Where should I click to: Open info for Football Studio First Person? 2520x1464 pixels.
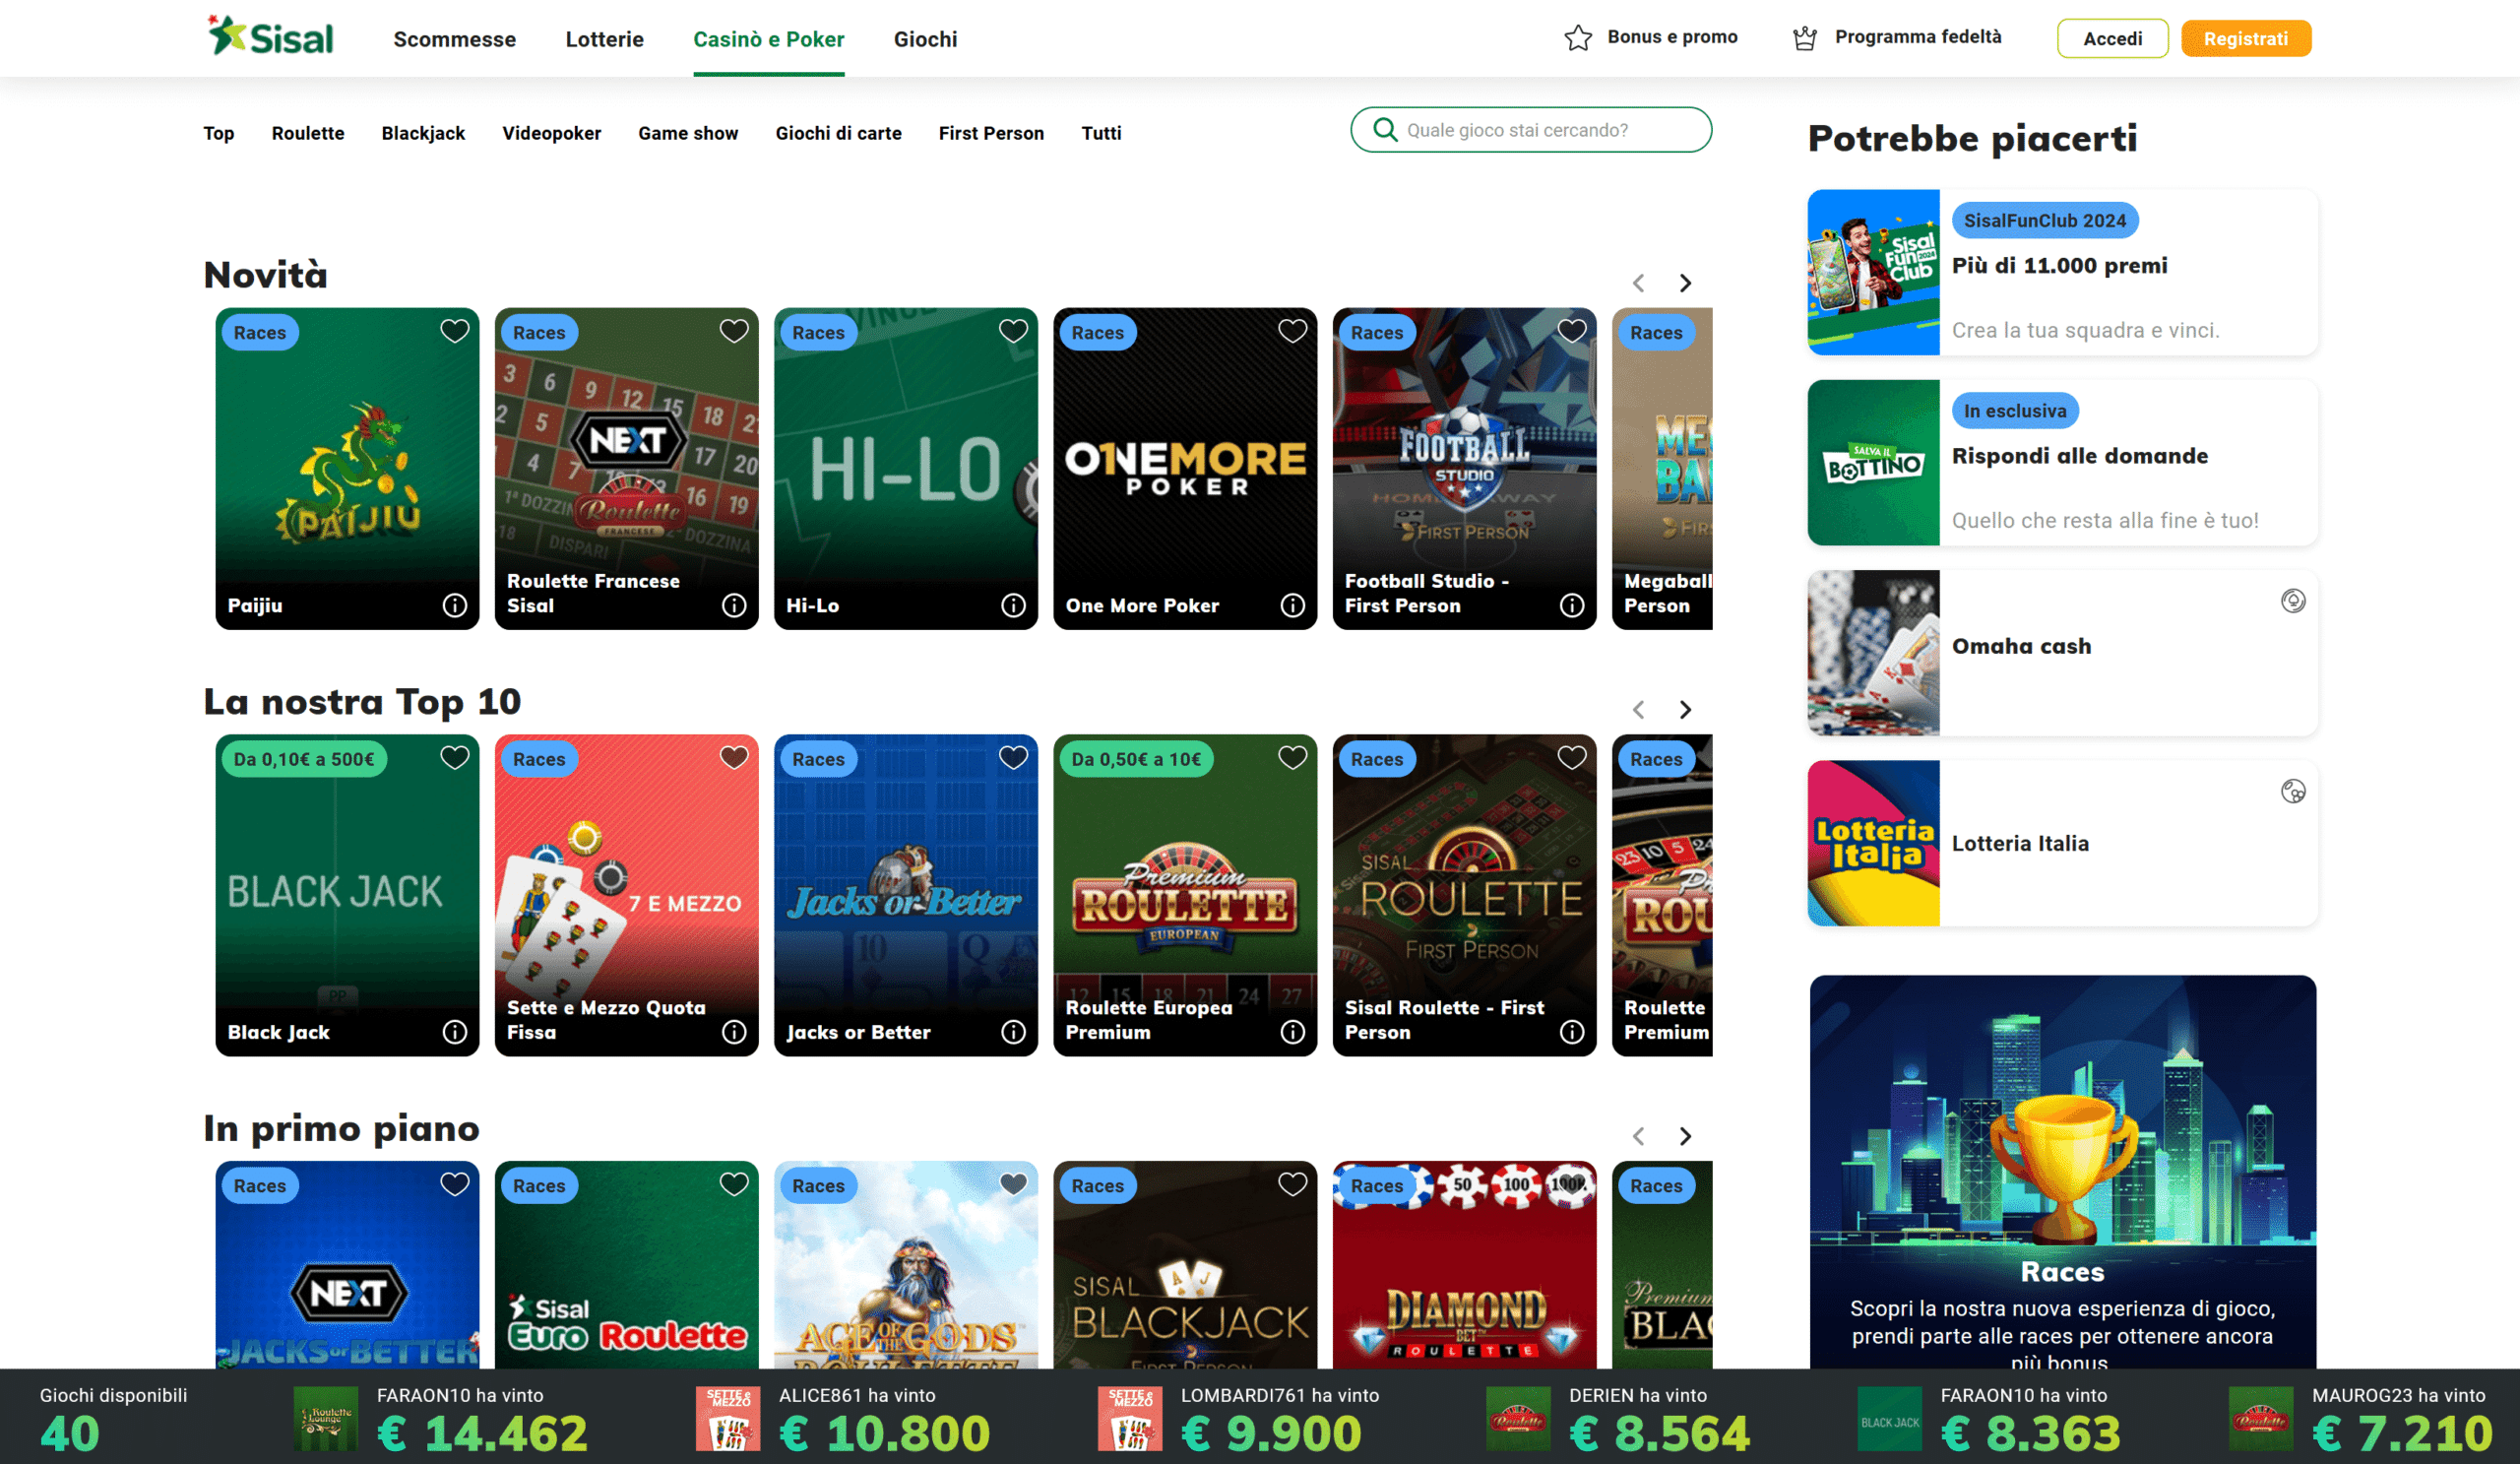(x=1572, y=605)
